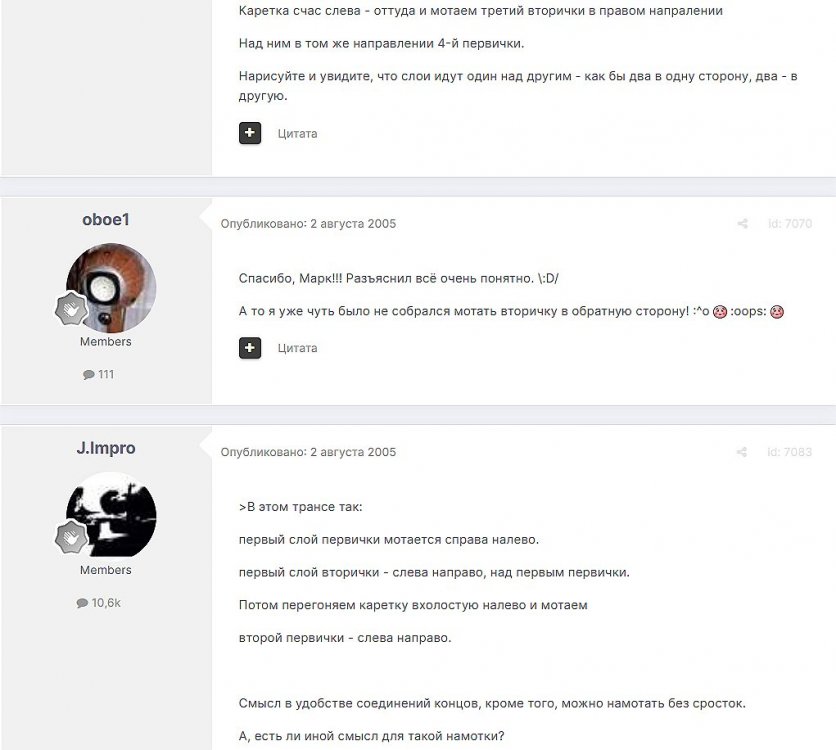Click J.Impro's rank badge icon
This screenshot has width=836, height=750.
tap(71, 537)
